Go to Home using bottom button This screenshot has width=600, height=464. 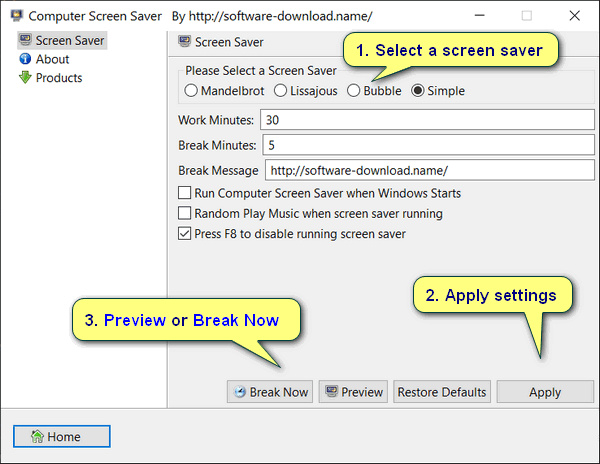pyautogui.click(x=62, y=436)
